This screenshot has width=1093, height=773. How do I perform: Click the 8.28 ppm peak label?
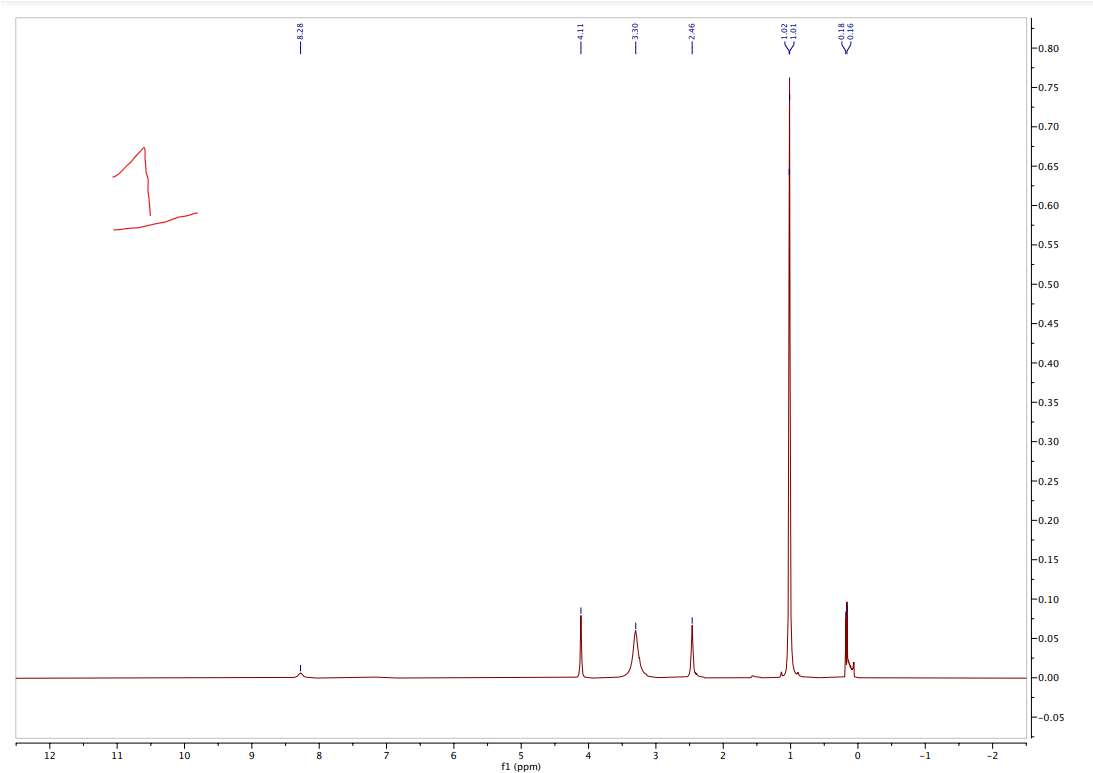pyautogui.click(x=298, y=33)
